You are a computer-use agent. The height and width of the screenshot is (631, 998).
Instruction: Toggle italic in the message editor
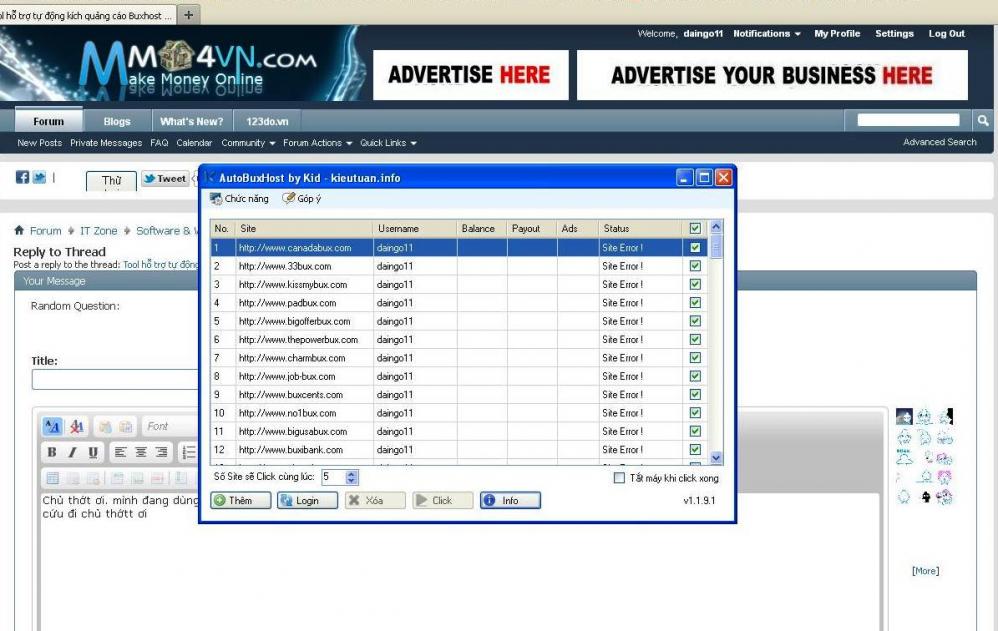[73, 452]
